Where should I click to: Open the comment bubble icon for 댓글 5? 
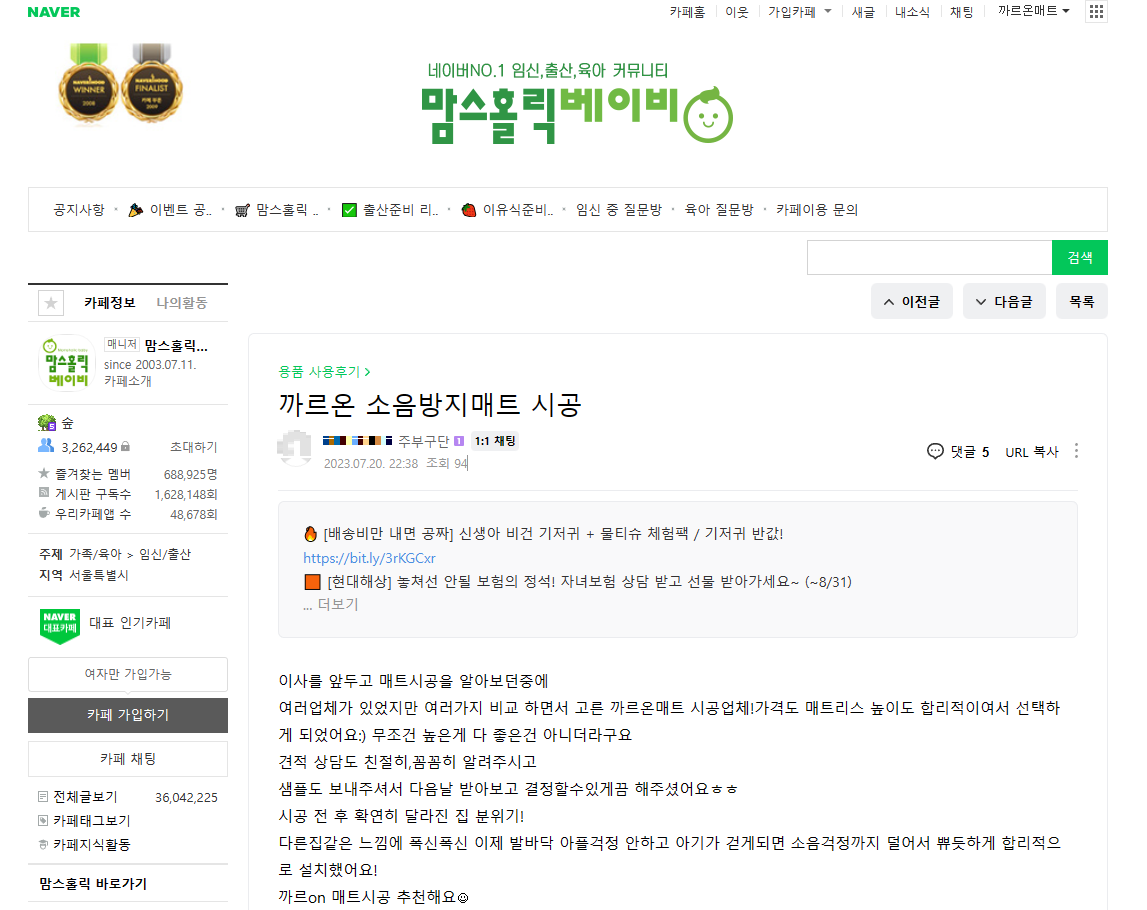935,451
